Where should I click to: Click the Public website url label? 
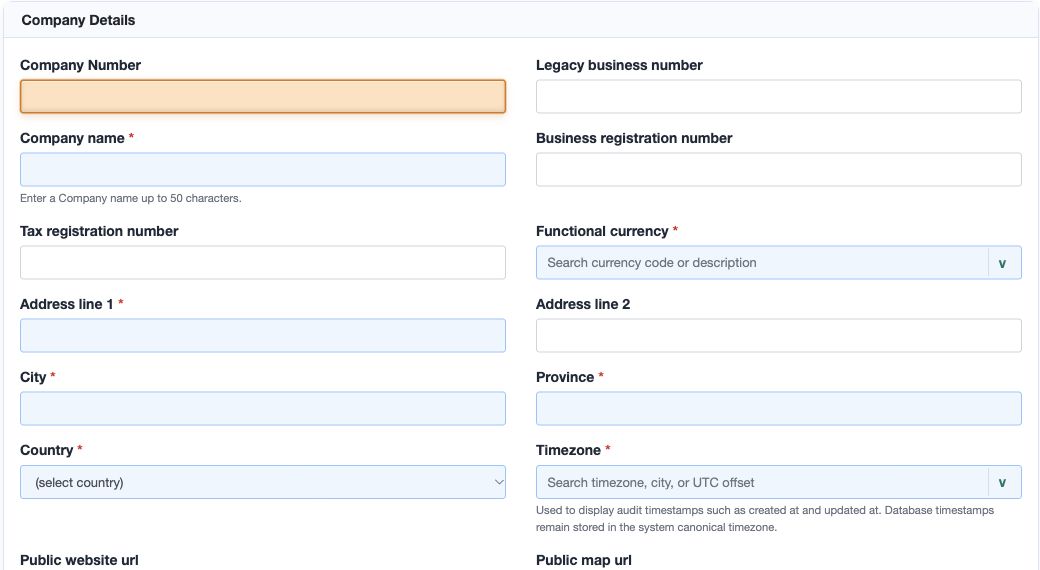pos(79,560)
